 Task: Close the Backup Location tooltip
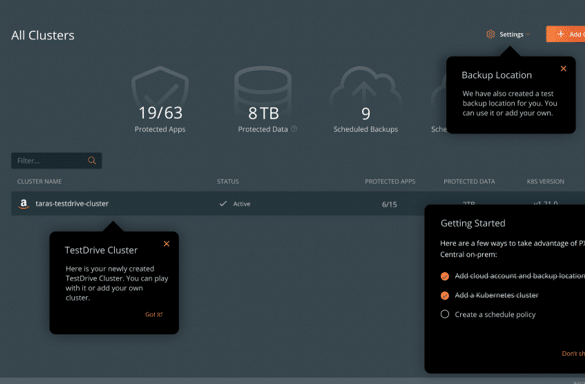click(563, 69)
